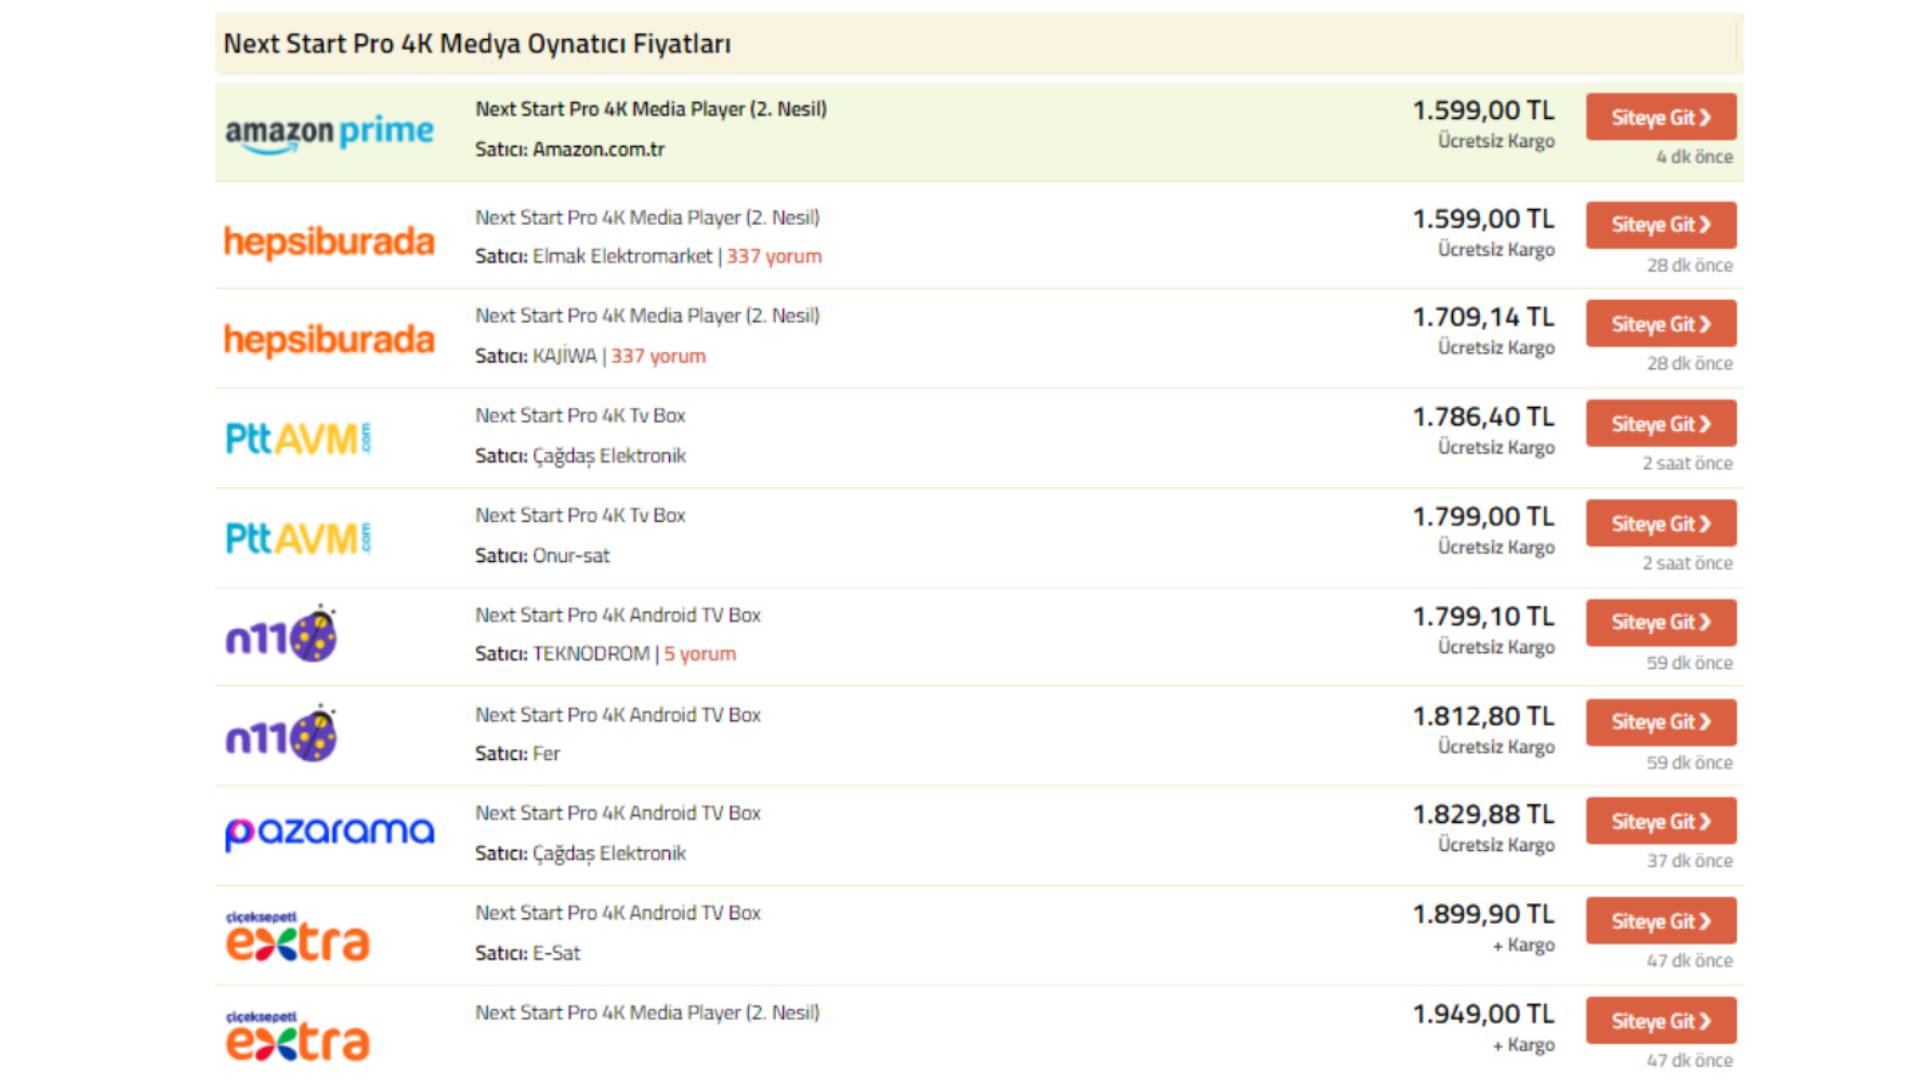The height and width of the screenshot is (1080, 1920).
Task: Click the 1.799,10 TL price
Action: click(1483, 617)
